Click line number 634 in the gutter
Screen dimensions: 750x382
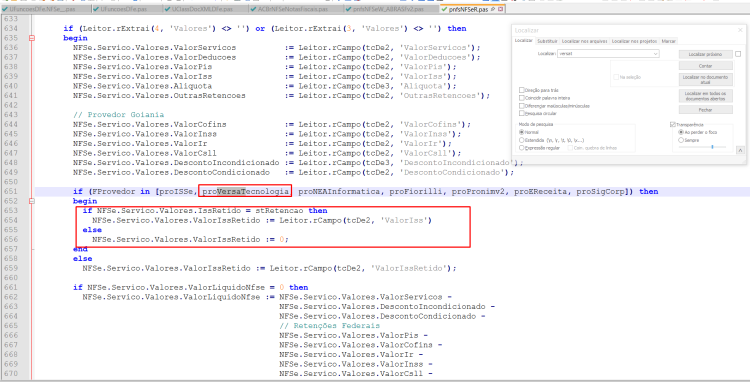tap(11, 29)
